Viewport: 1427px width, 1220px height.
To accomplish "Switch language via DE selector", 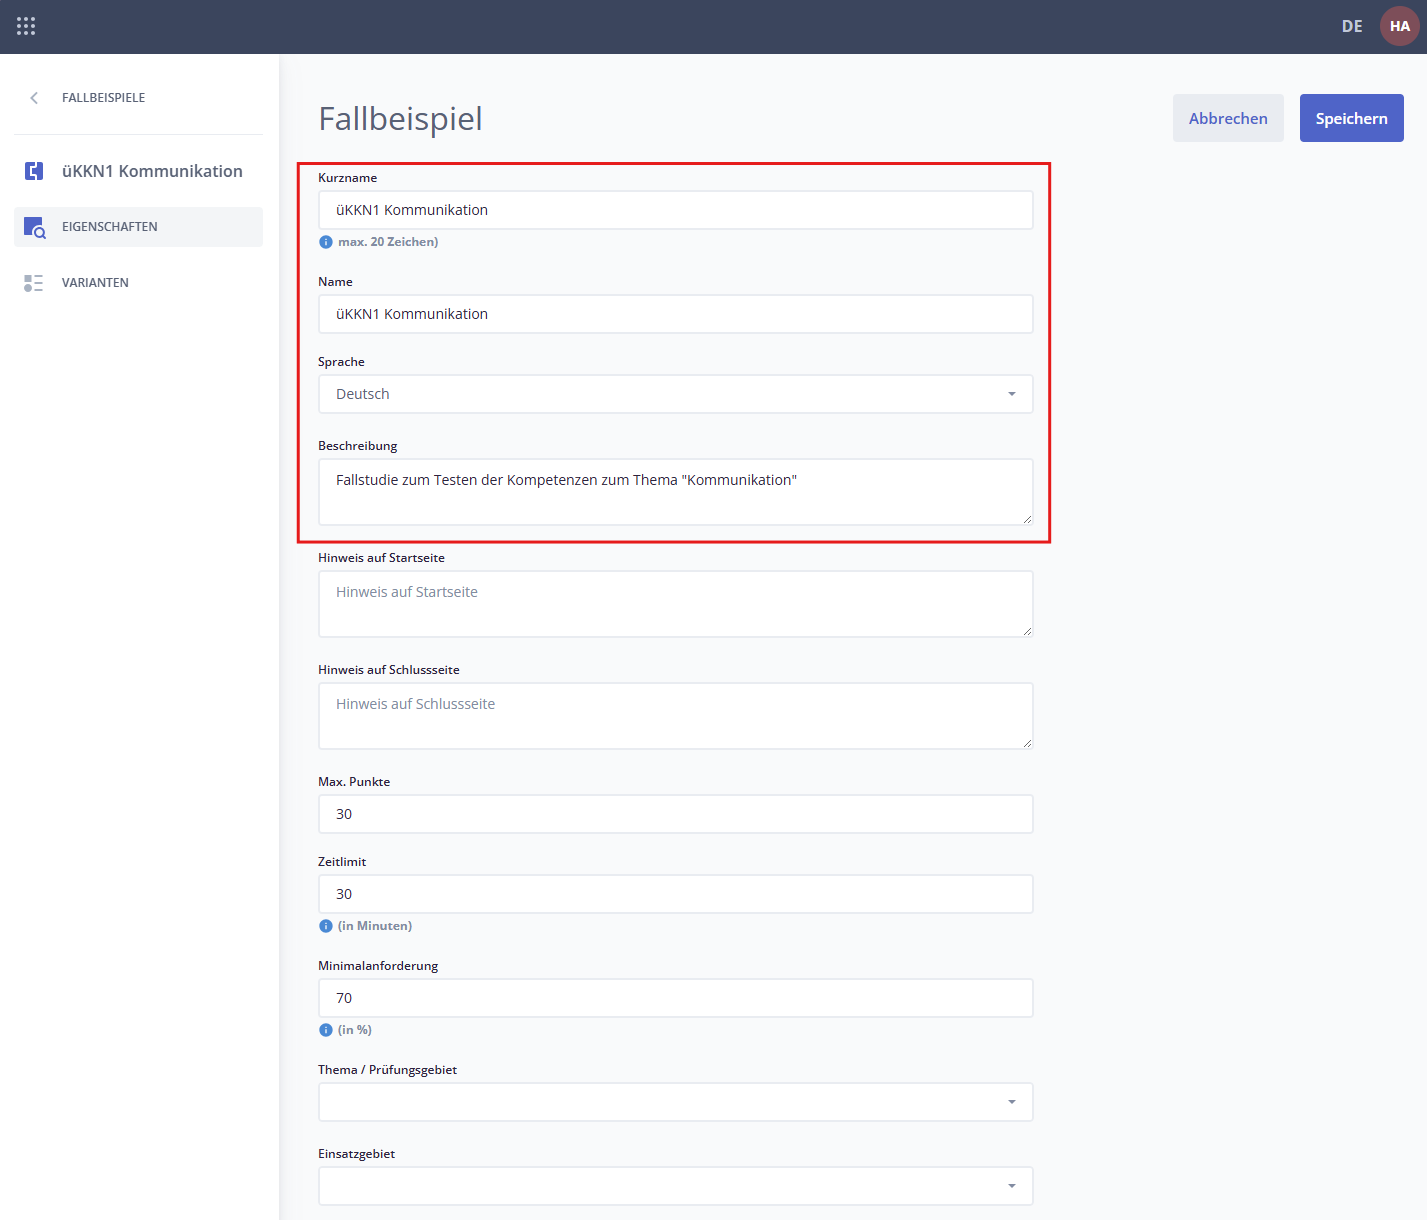I will click(1351, 26).
